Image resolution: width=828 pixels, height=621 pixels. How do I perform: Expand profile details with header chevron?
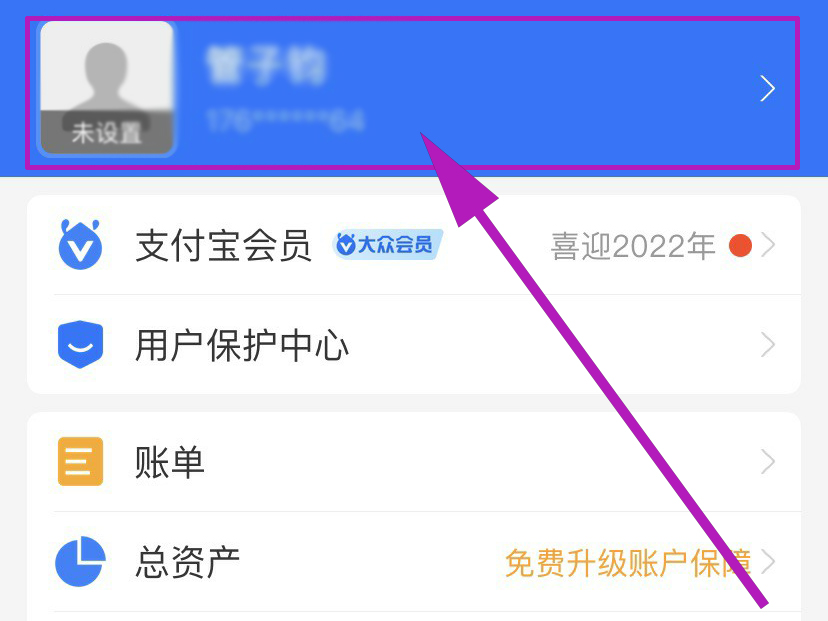pyautogui.click(x=767, y=88)
